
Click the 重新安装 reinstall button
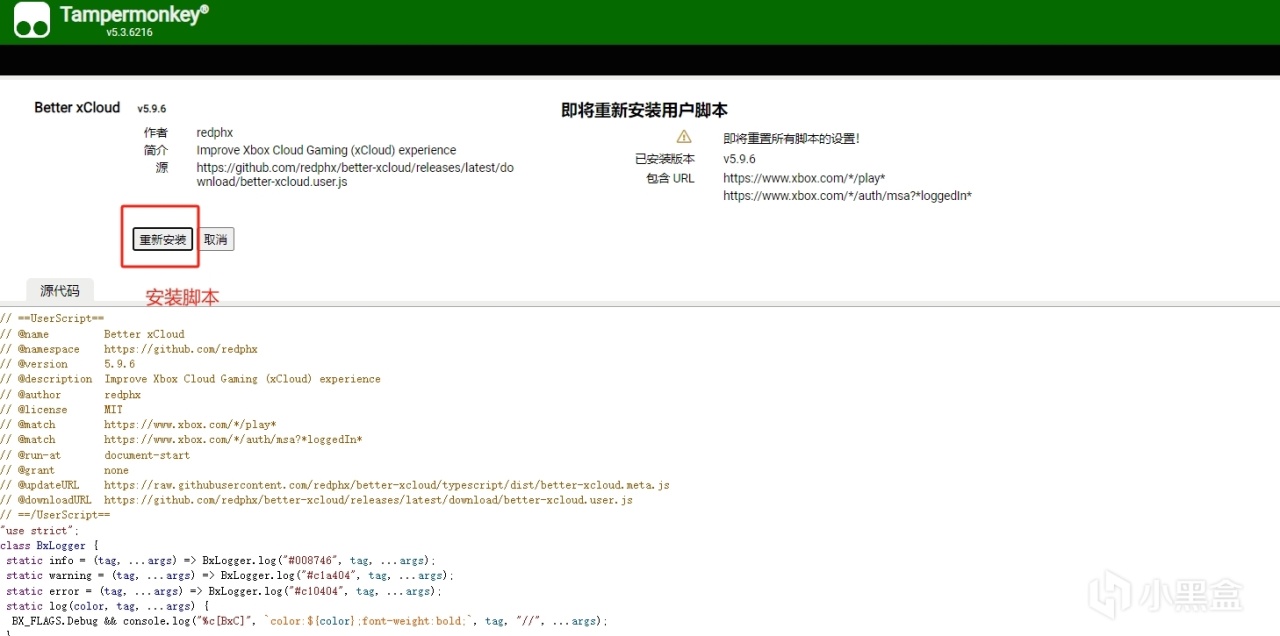[163, 240]
